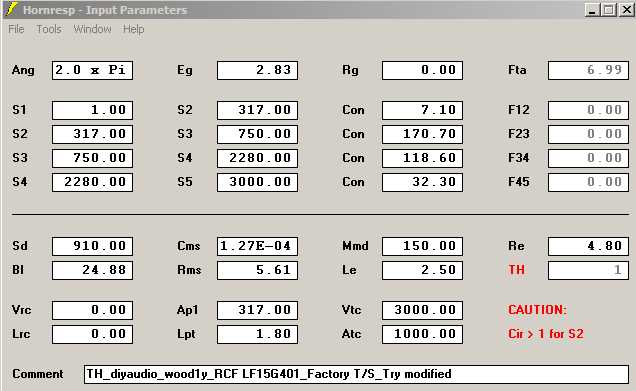Click the Fta field showing 6.99

pos(588,70)
